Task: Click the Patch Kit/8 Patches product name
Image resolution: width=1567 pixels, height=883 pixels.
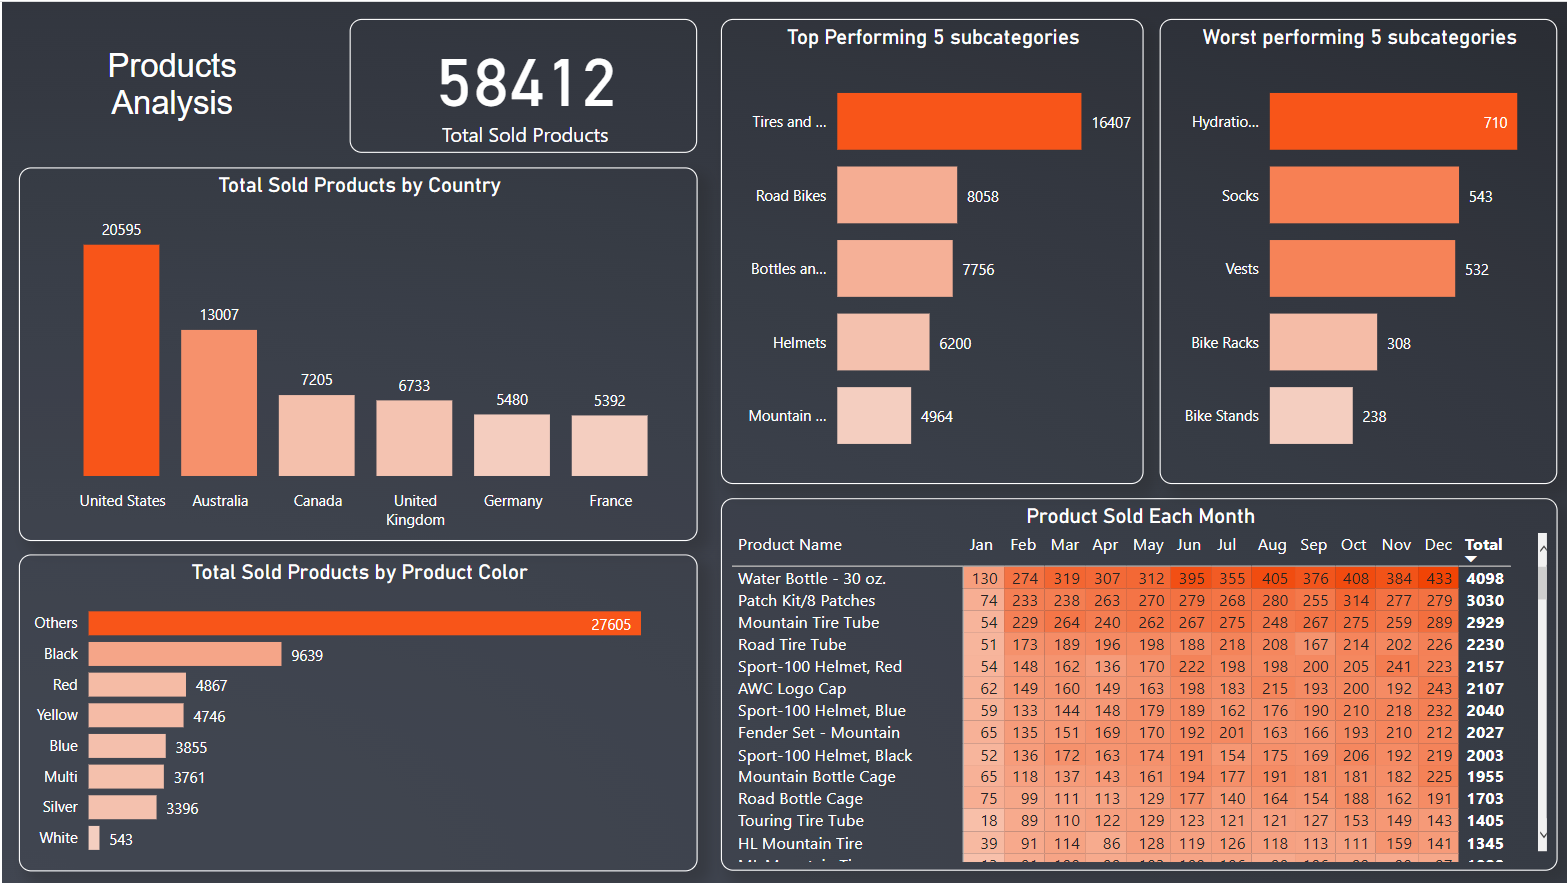Action: (x=806, y=601)
